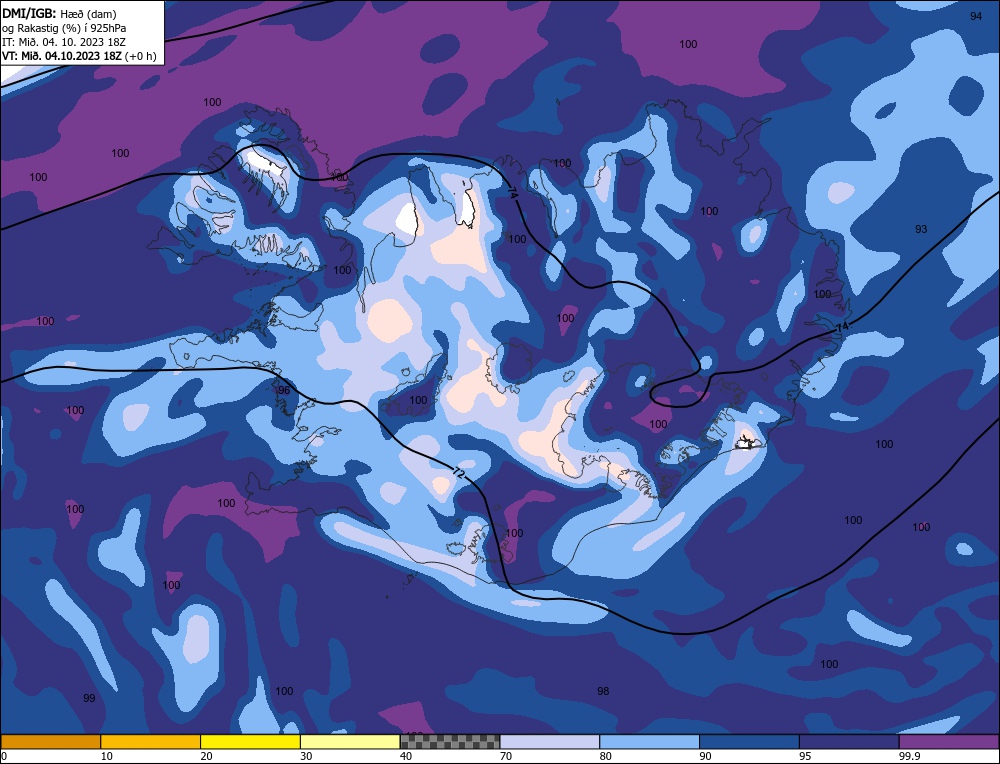Viewport: 1000px width, 764px height.
Task: Click the purple legend swatch above 99.9
Action: (949, 742)
